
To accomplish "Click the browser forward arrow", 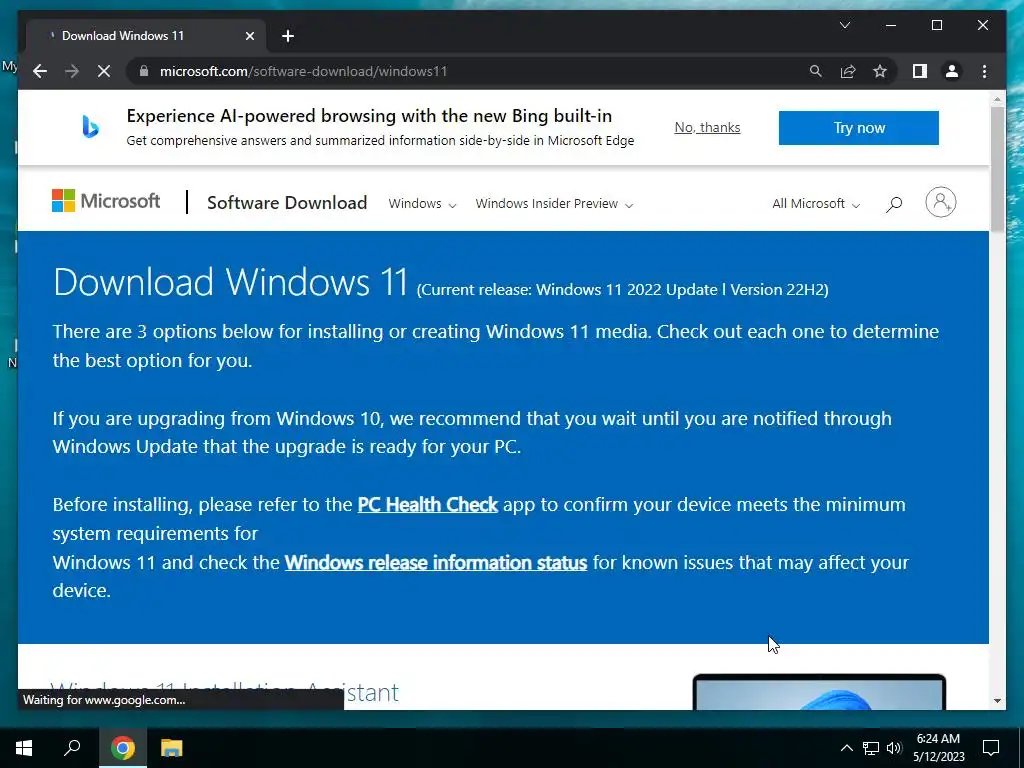I will (72, 71).
